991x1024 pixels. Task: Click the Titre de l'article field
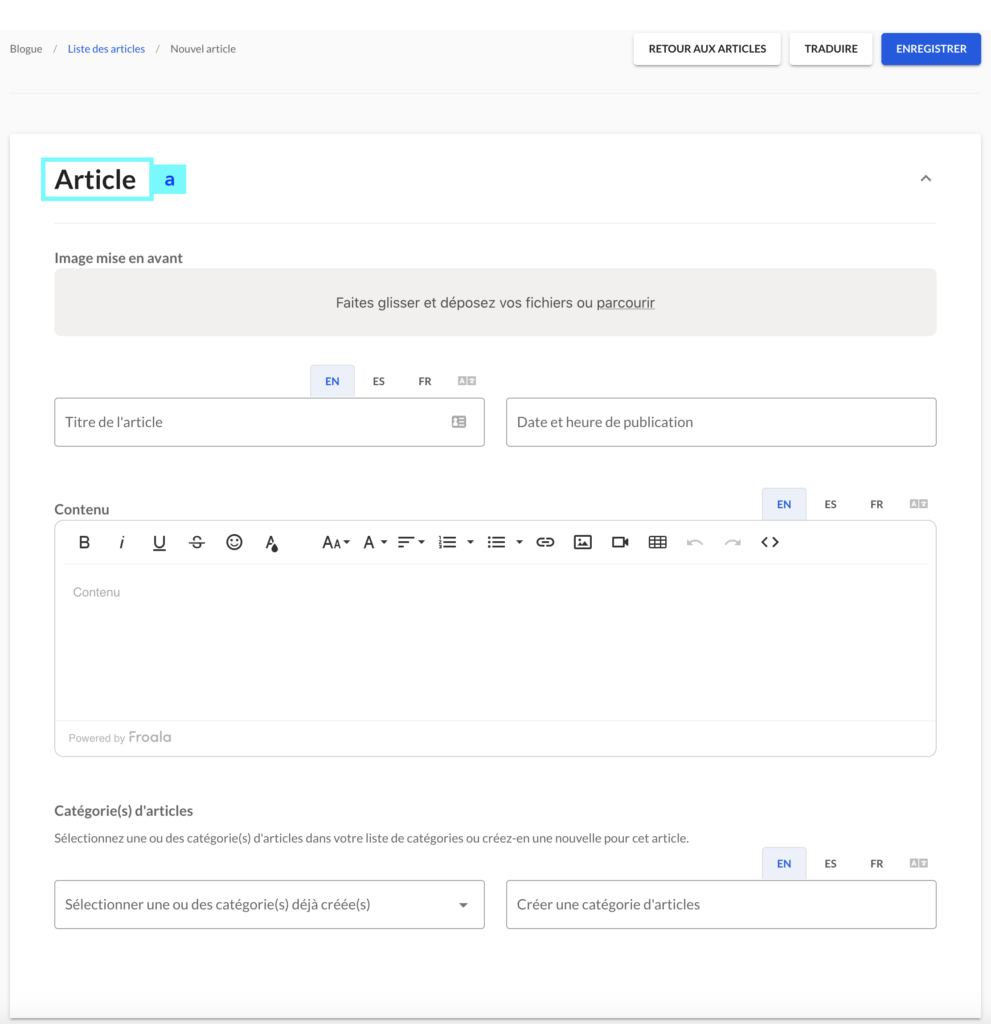point(269,422)
